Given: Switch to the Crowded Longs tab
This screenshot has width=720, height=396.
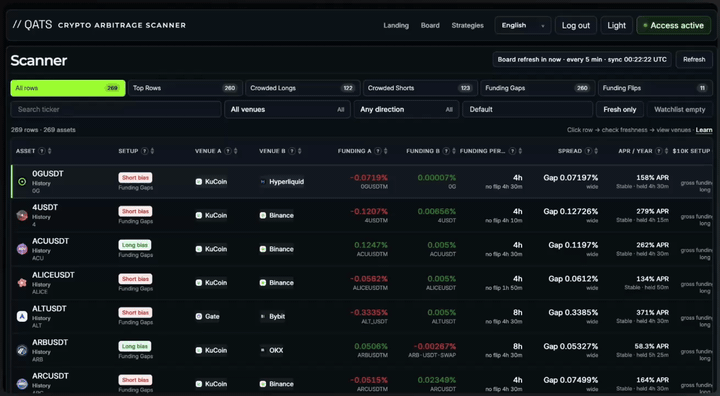Looking at the screenshot, I should [302, 88].
